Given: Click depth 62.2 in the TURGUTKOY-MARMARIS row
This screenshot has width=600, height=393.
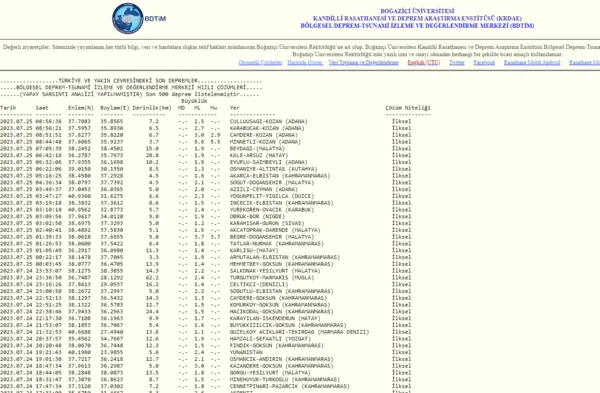Looking at the screenshot, I should pyautogui.click(x=152, y=278).
